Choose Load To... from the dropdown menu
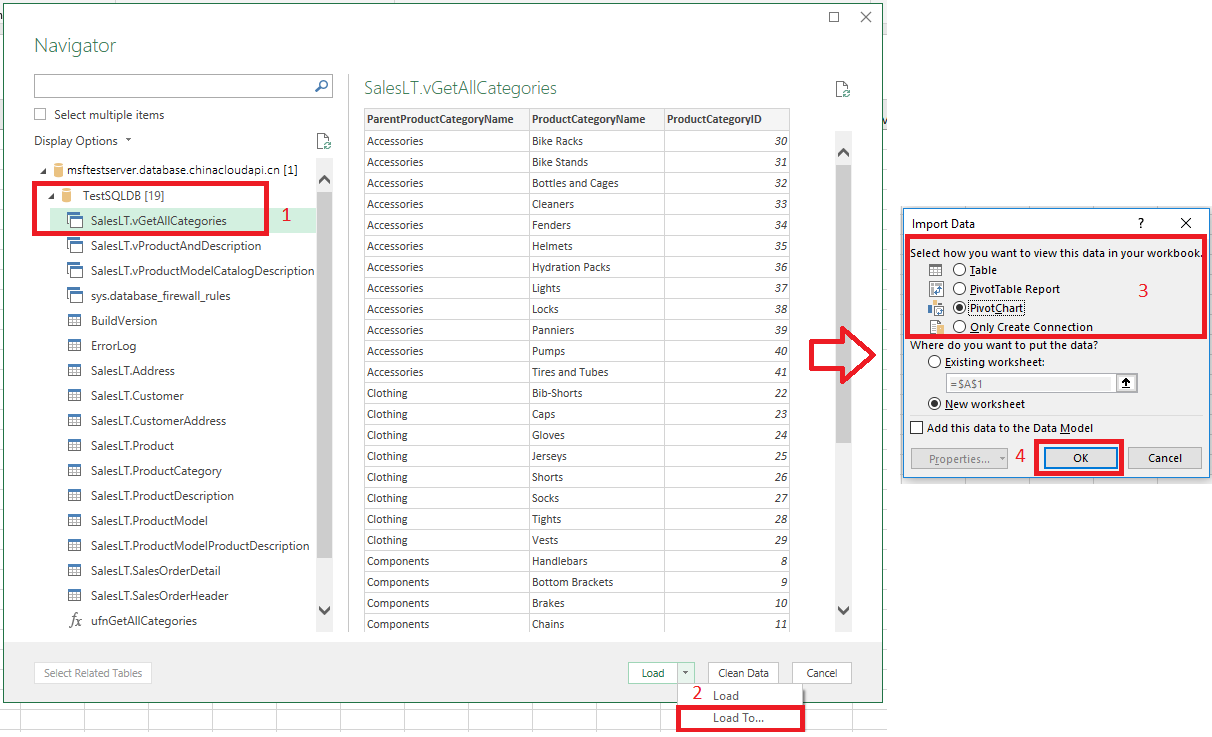Screen dimensions: 1212x737 point(738,718)
